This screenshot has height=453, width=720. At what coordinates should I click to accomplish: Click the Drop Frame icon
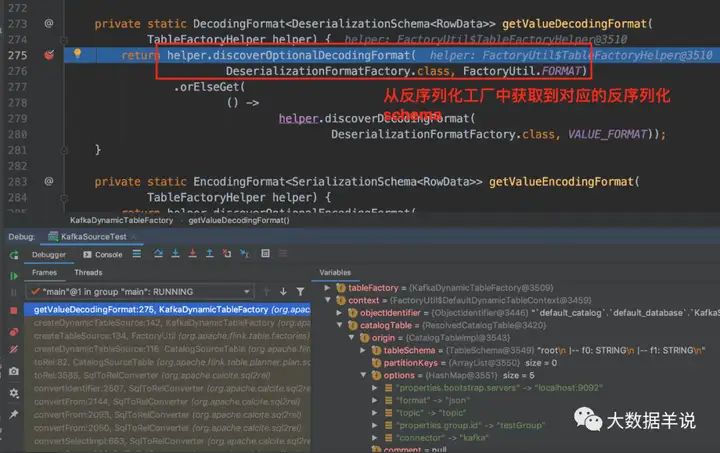(227, 254)
